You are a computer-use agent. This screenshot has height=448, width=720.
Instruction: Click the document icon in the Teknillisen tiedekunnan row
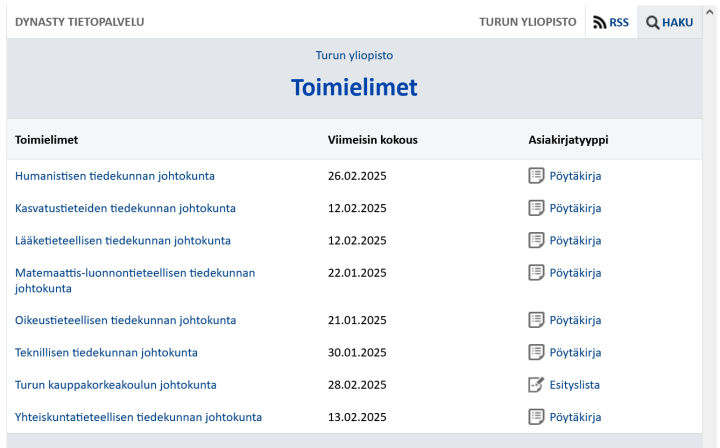(536, 352)
